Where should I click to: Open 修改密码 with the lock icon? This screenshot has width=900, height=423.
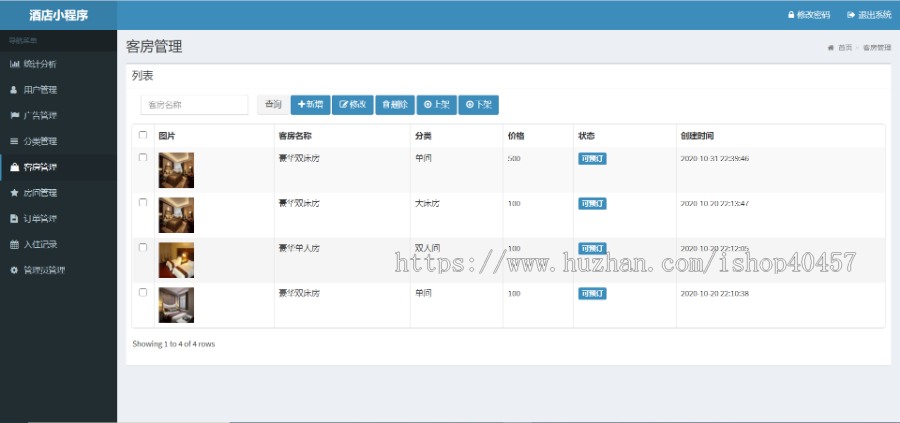pyautogui.click(x=809, y=15)
